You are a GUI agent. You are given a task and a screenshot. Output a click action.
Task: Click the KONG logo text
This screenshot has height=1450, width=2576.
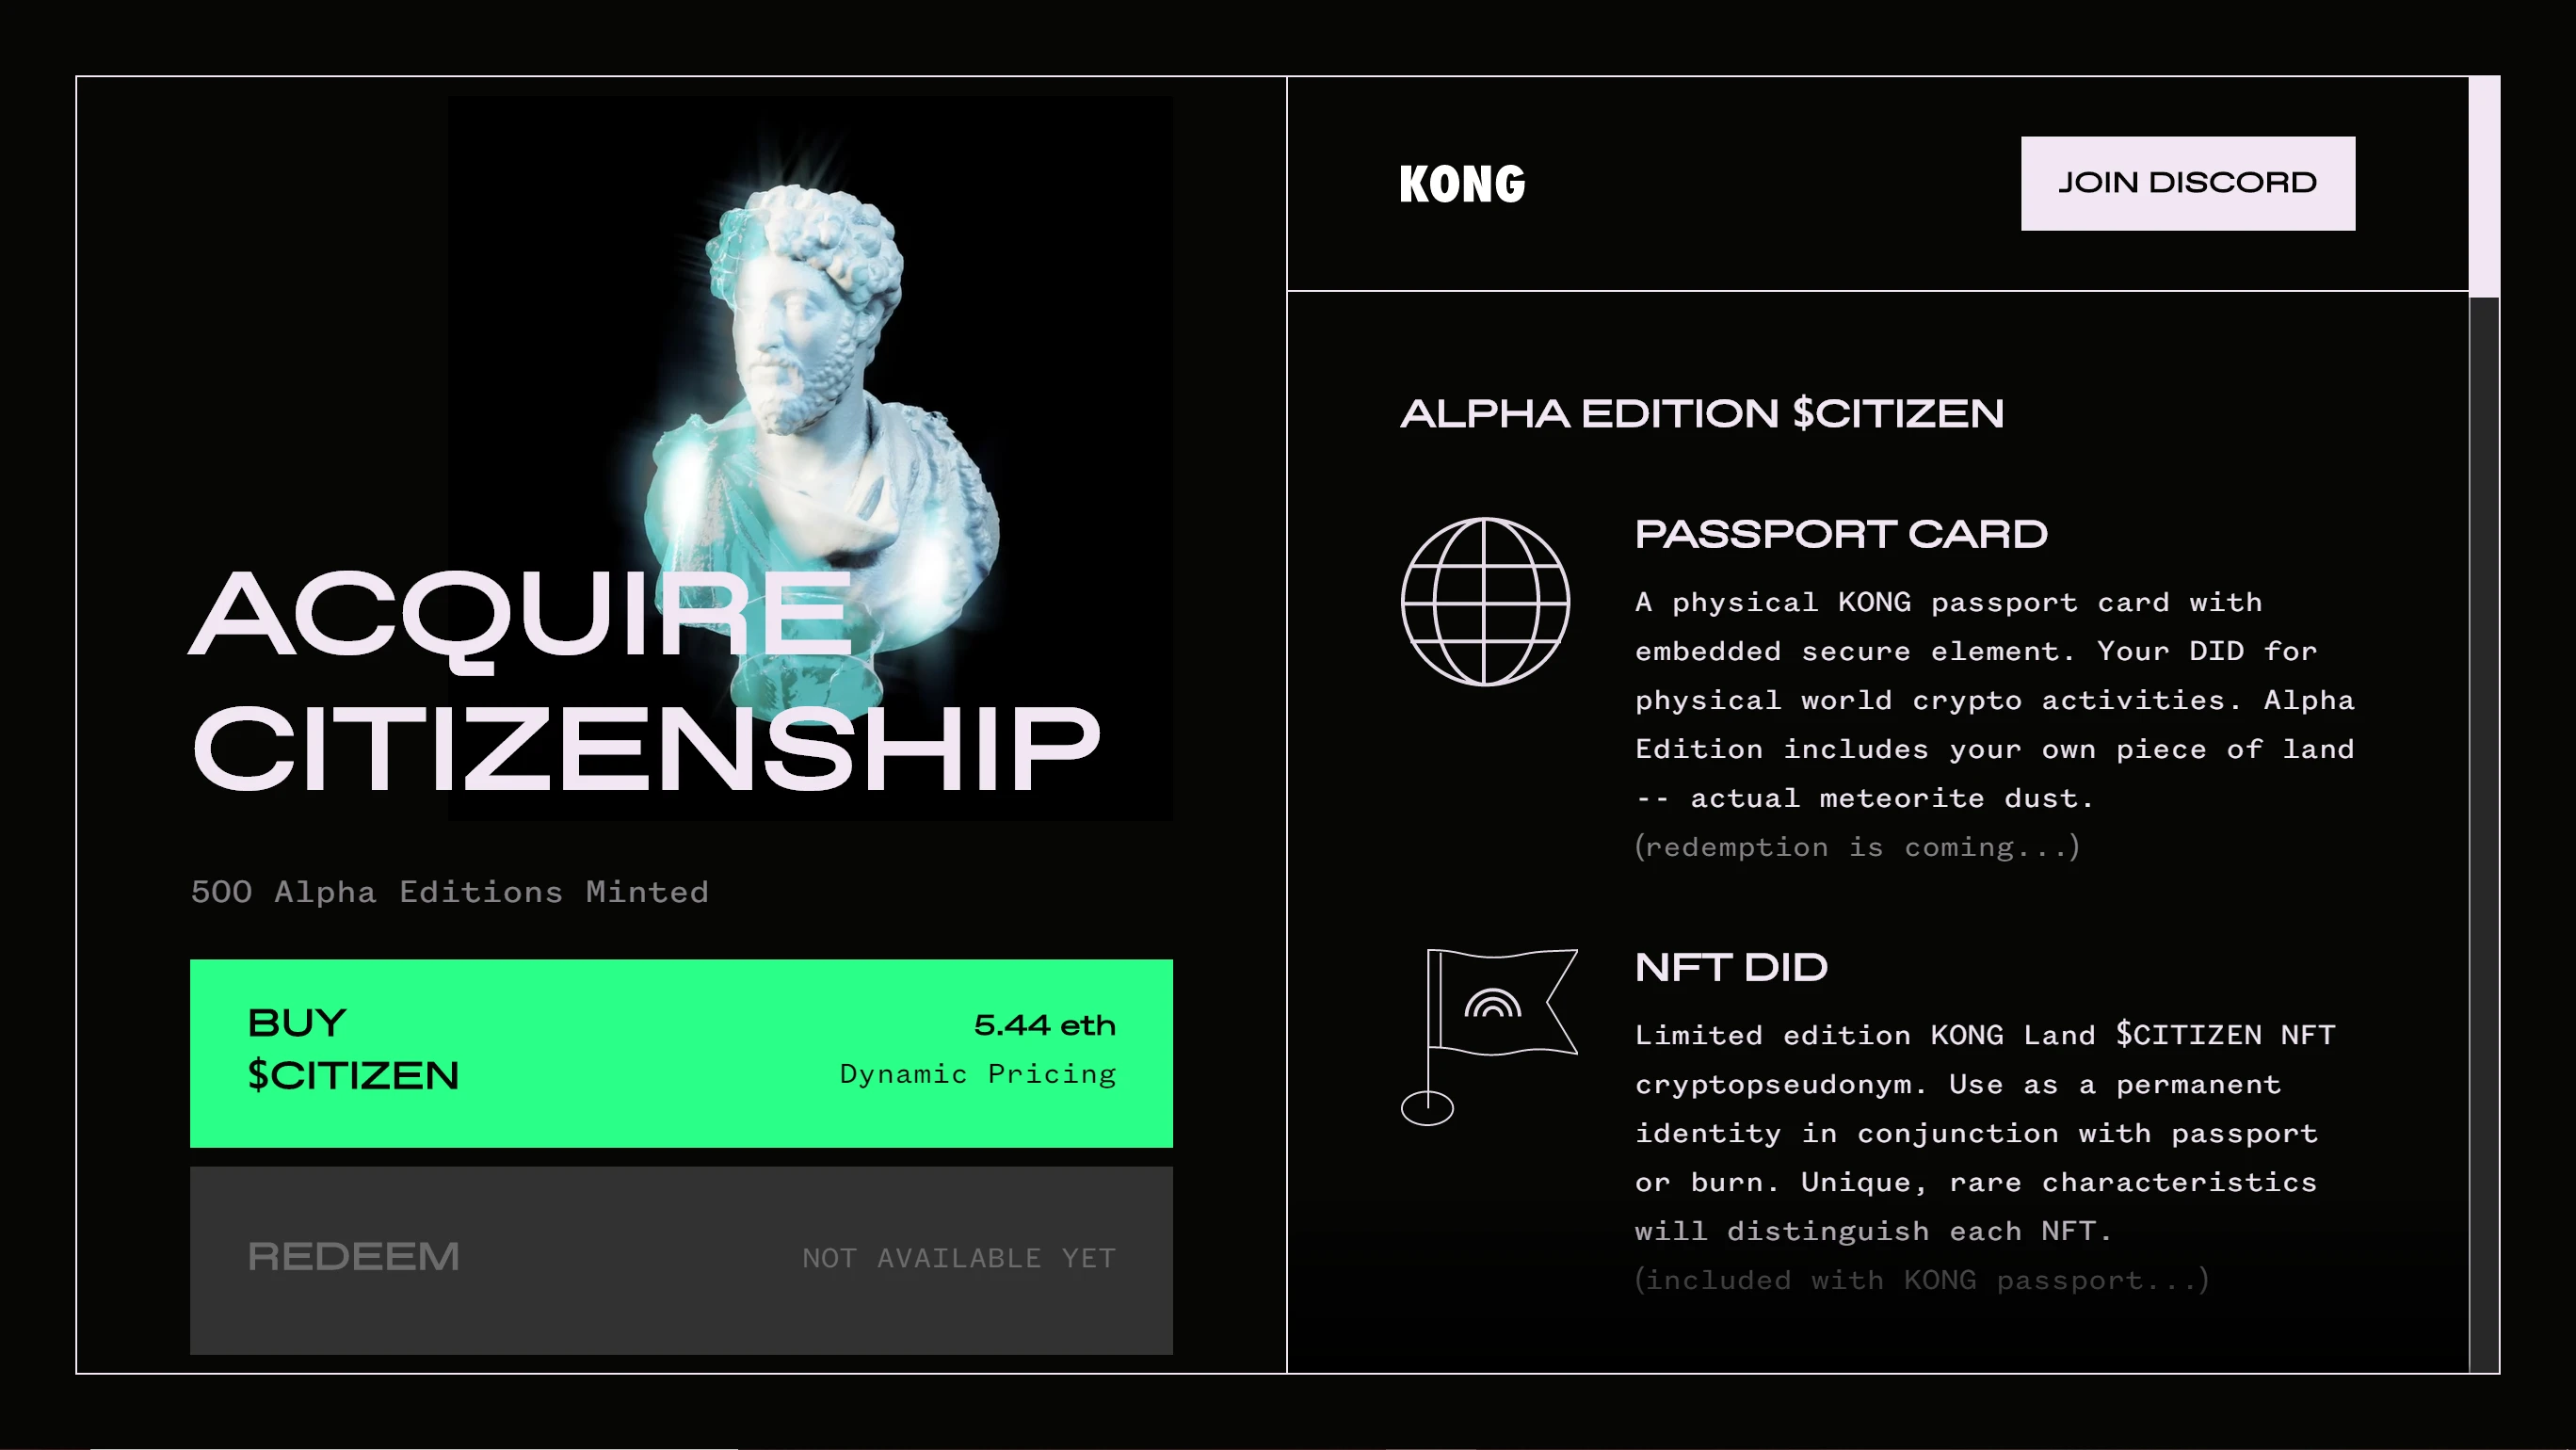point(1459,182)
